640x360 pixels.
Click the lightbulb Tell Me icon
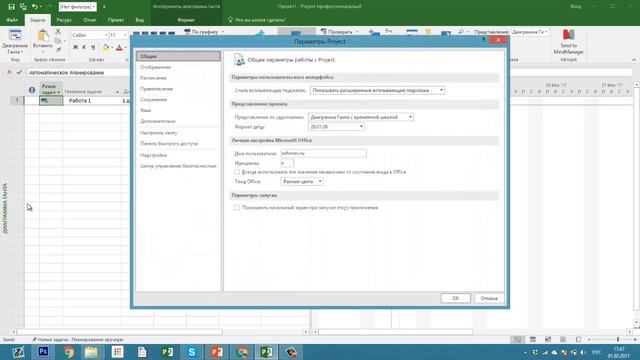(x=230, y=20)
